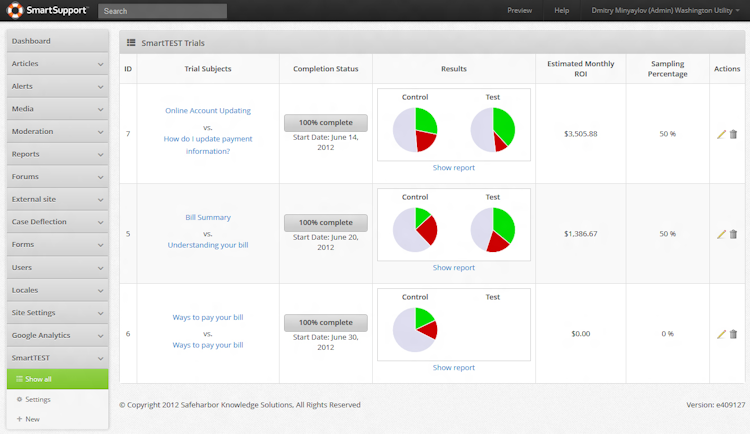Expand the Locales sidebar section

coord(57,290)
